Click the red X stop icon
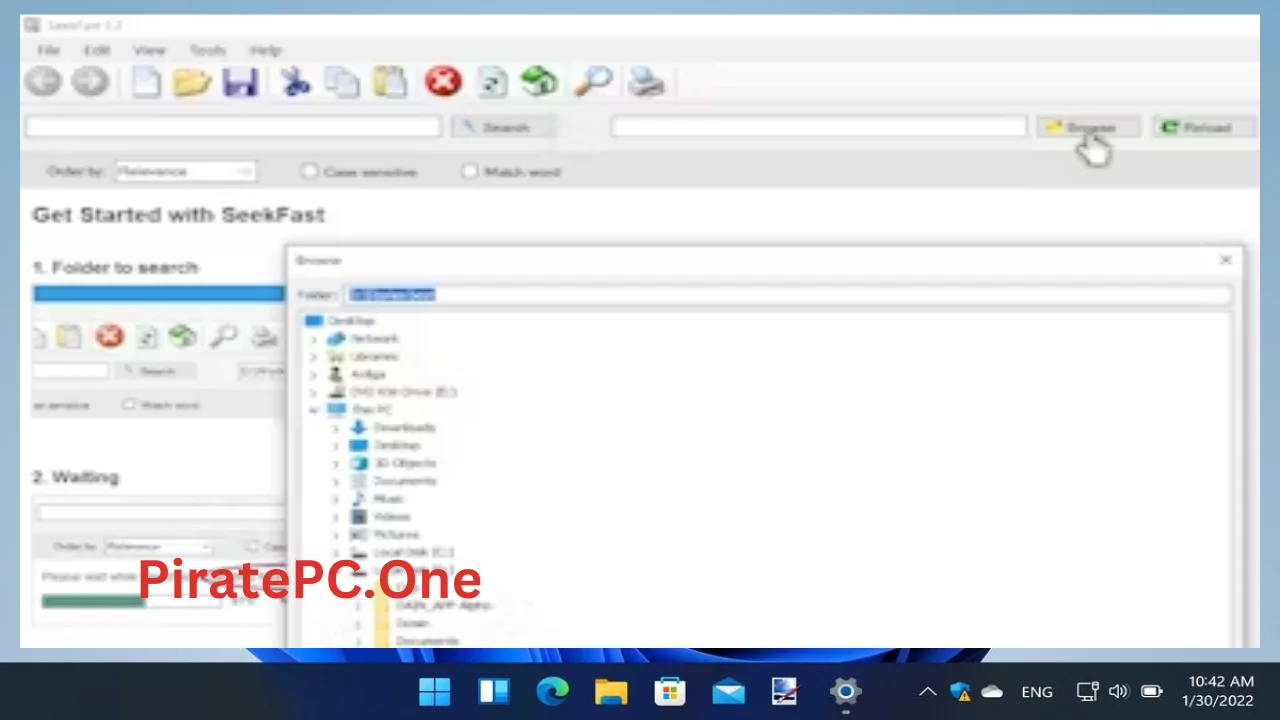The width and height of the screenshot is (1280, 720). click(x=443, y=82)
